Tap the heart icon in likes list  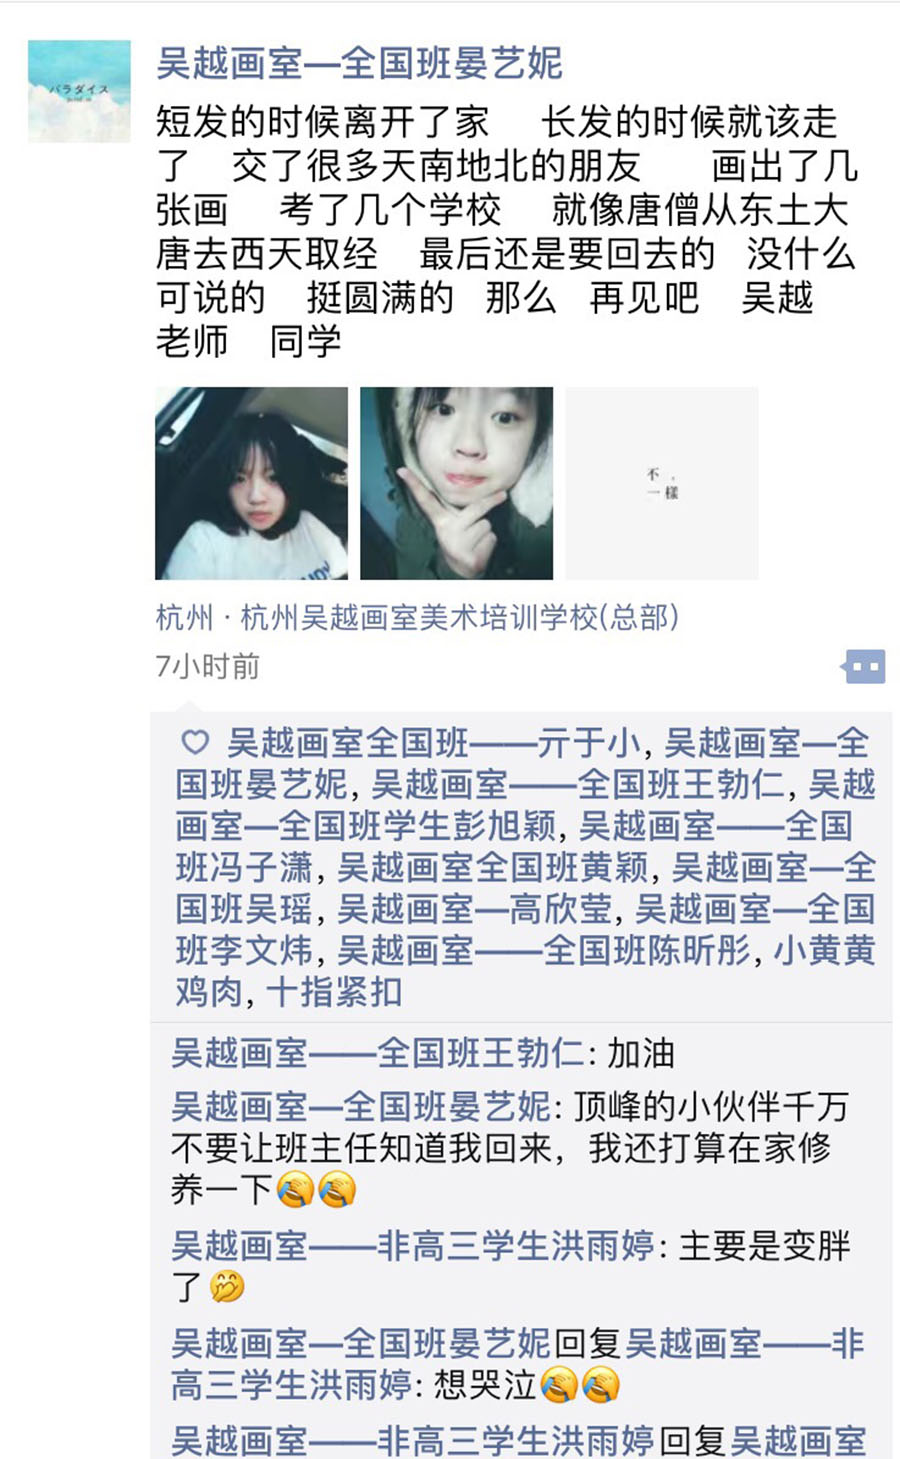(195, 742)
